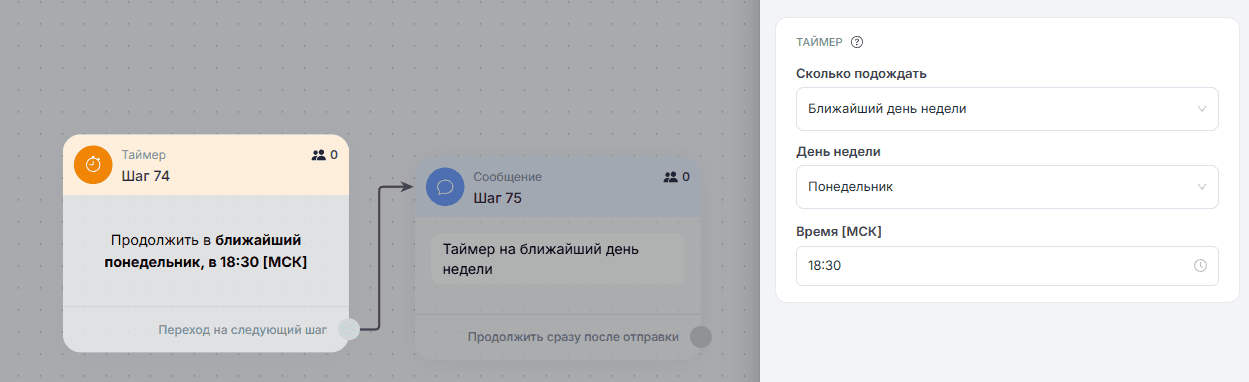Click the clock icon in the time field

click(1200, 266)
